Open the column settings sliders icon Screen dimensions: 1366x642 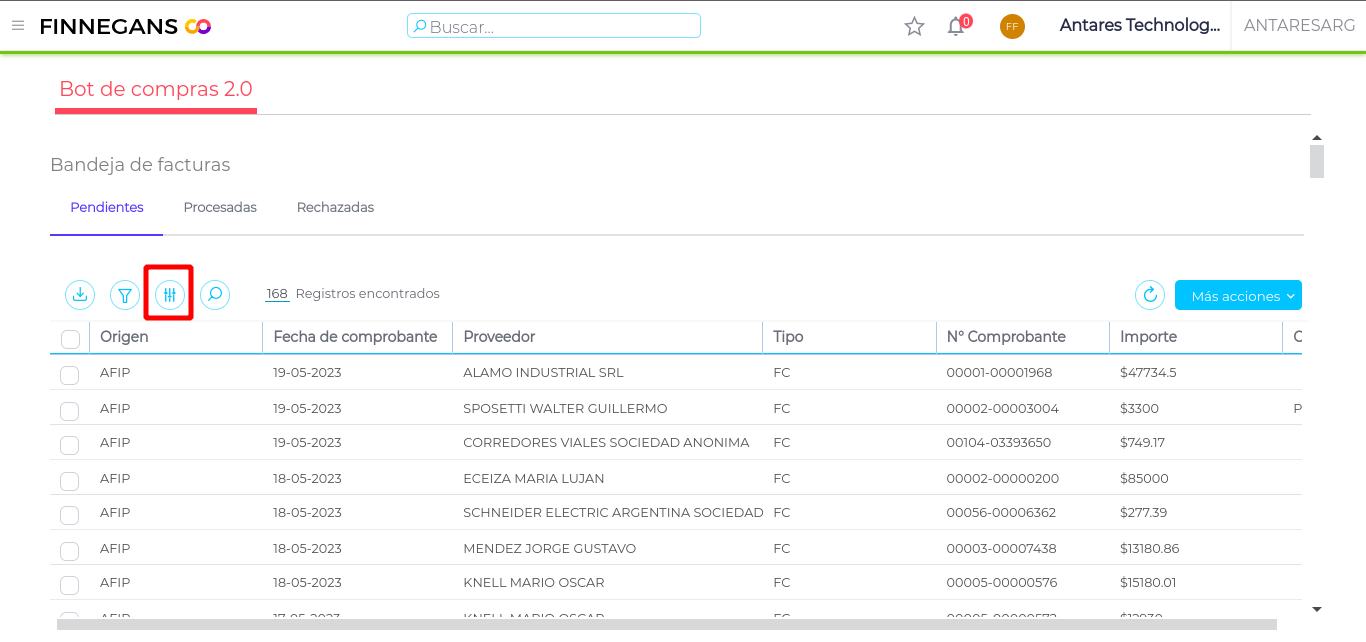pos(170,295)
